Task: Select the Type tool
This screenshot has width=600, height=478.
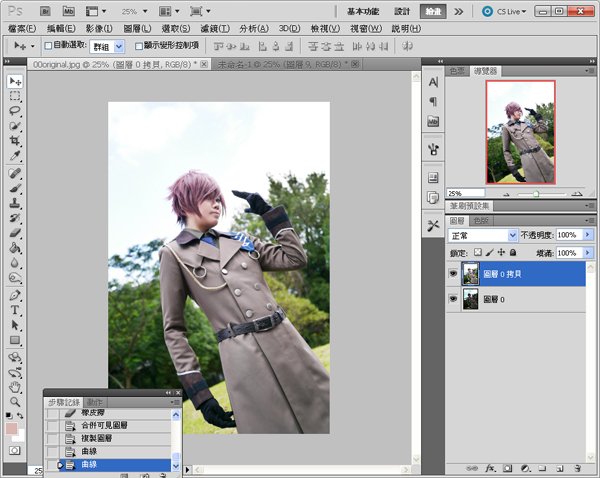Action: click(15, 310)
